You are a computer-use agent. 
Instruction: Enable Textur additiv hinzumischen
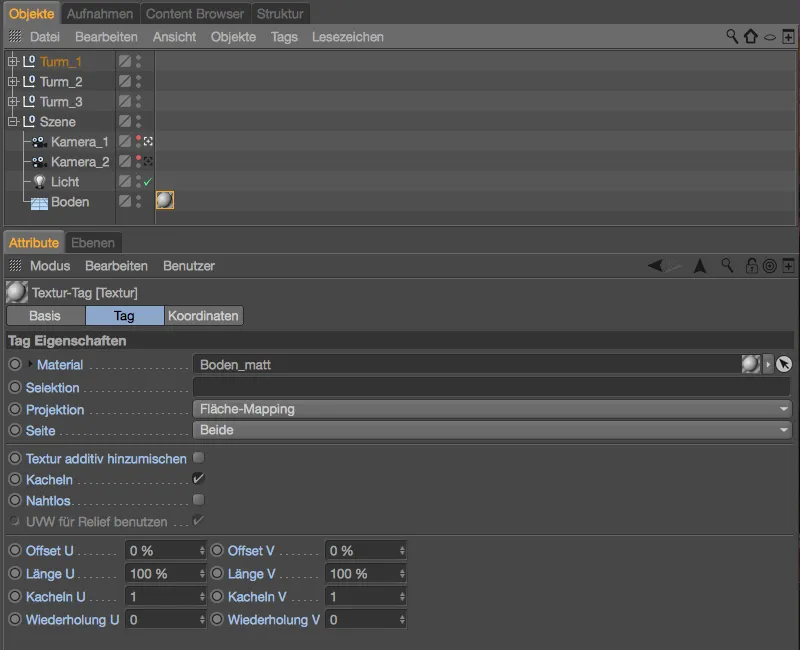tap(198, 457)
